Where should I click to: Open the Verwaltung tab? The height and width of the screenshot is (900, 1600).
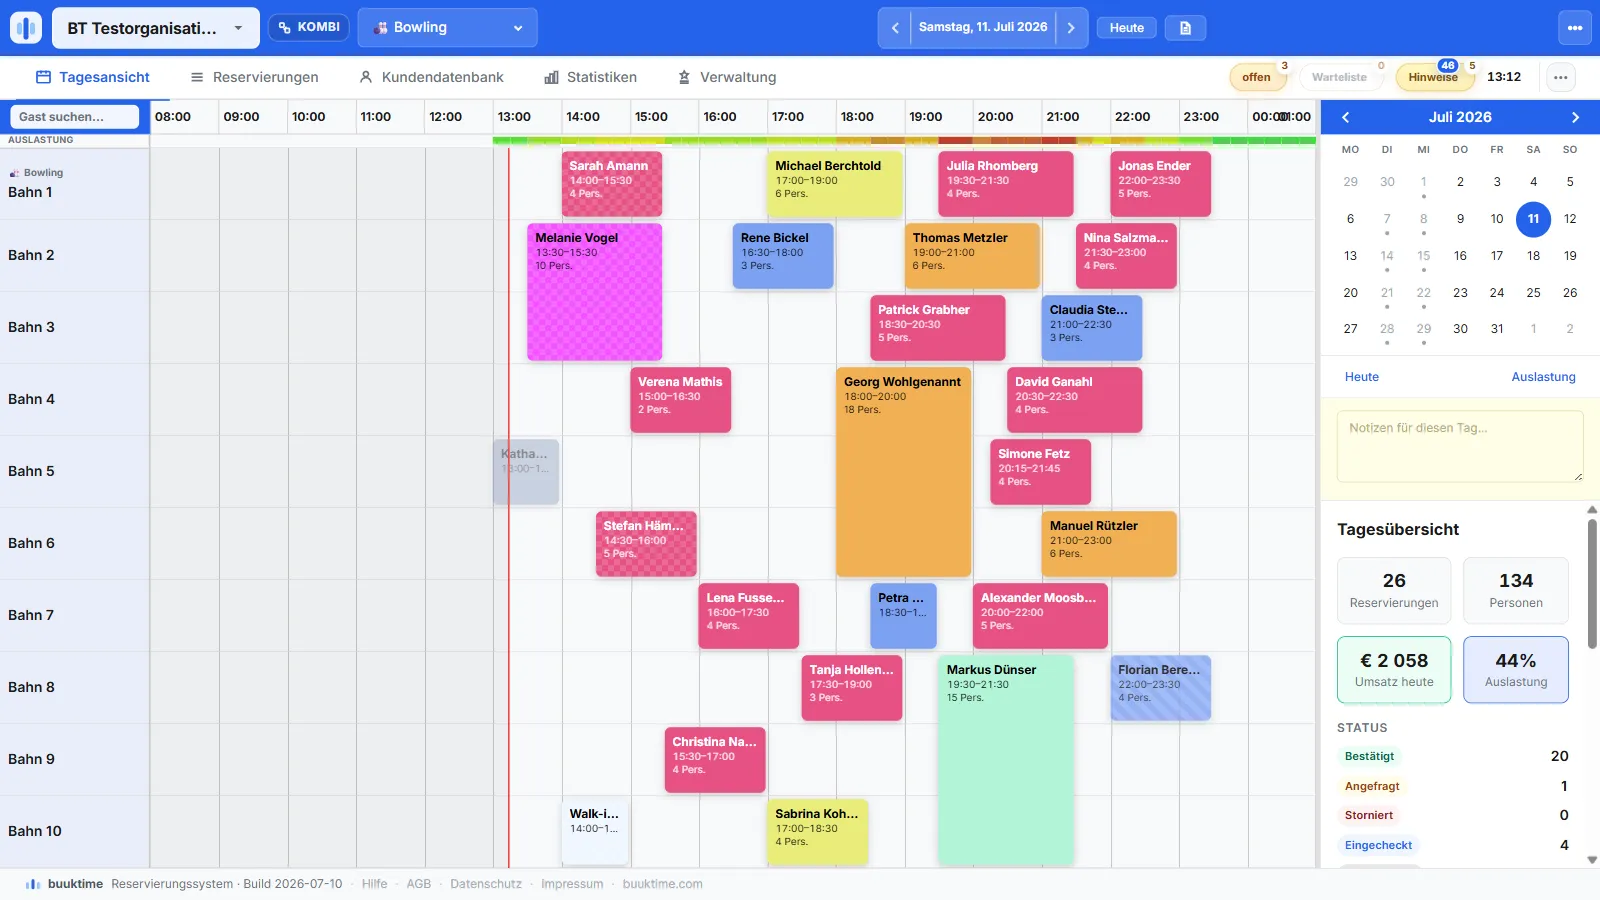tap(726, 77)
